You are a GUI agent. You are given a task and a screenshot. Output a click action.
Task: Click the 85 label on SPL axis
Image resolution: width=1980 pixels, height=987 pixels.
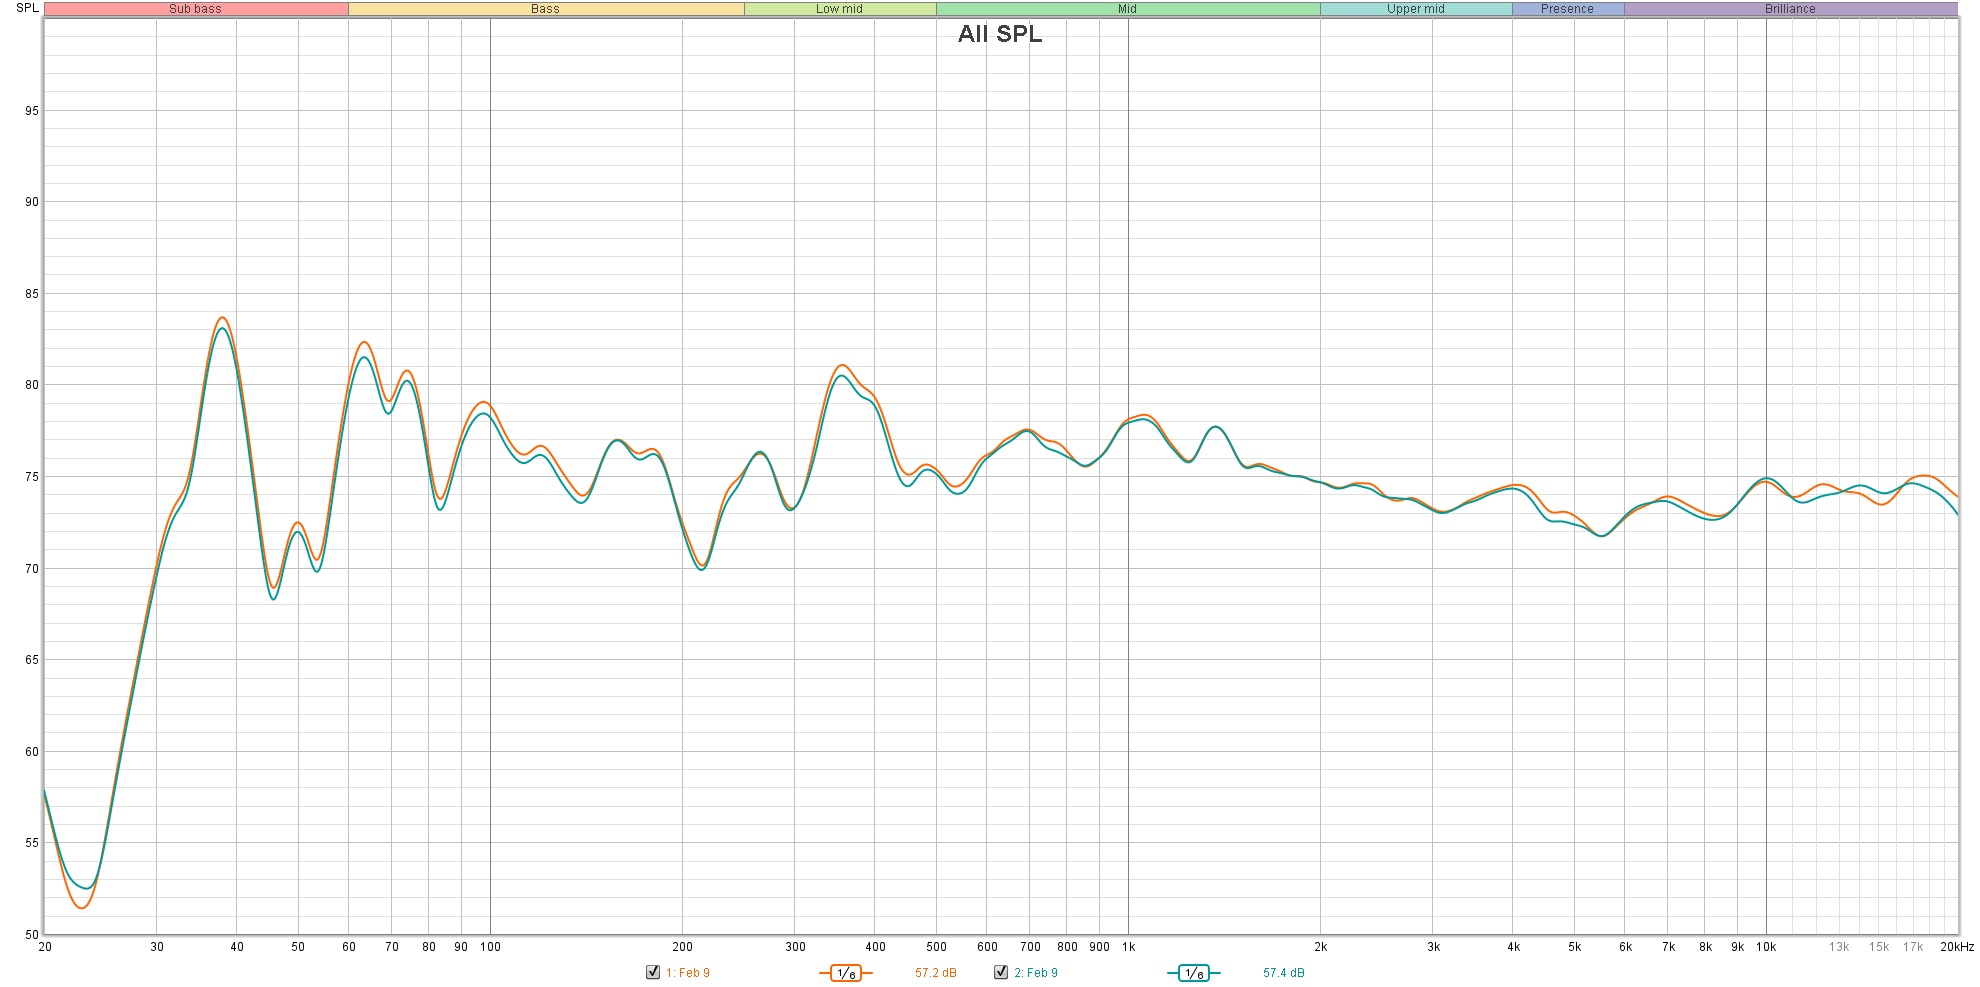coord(32,294)
